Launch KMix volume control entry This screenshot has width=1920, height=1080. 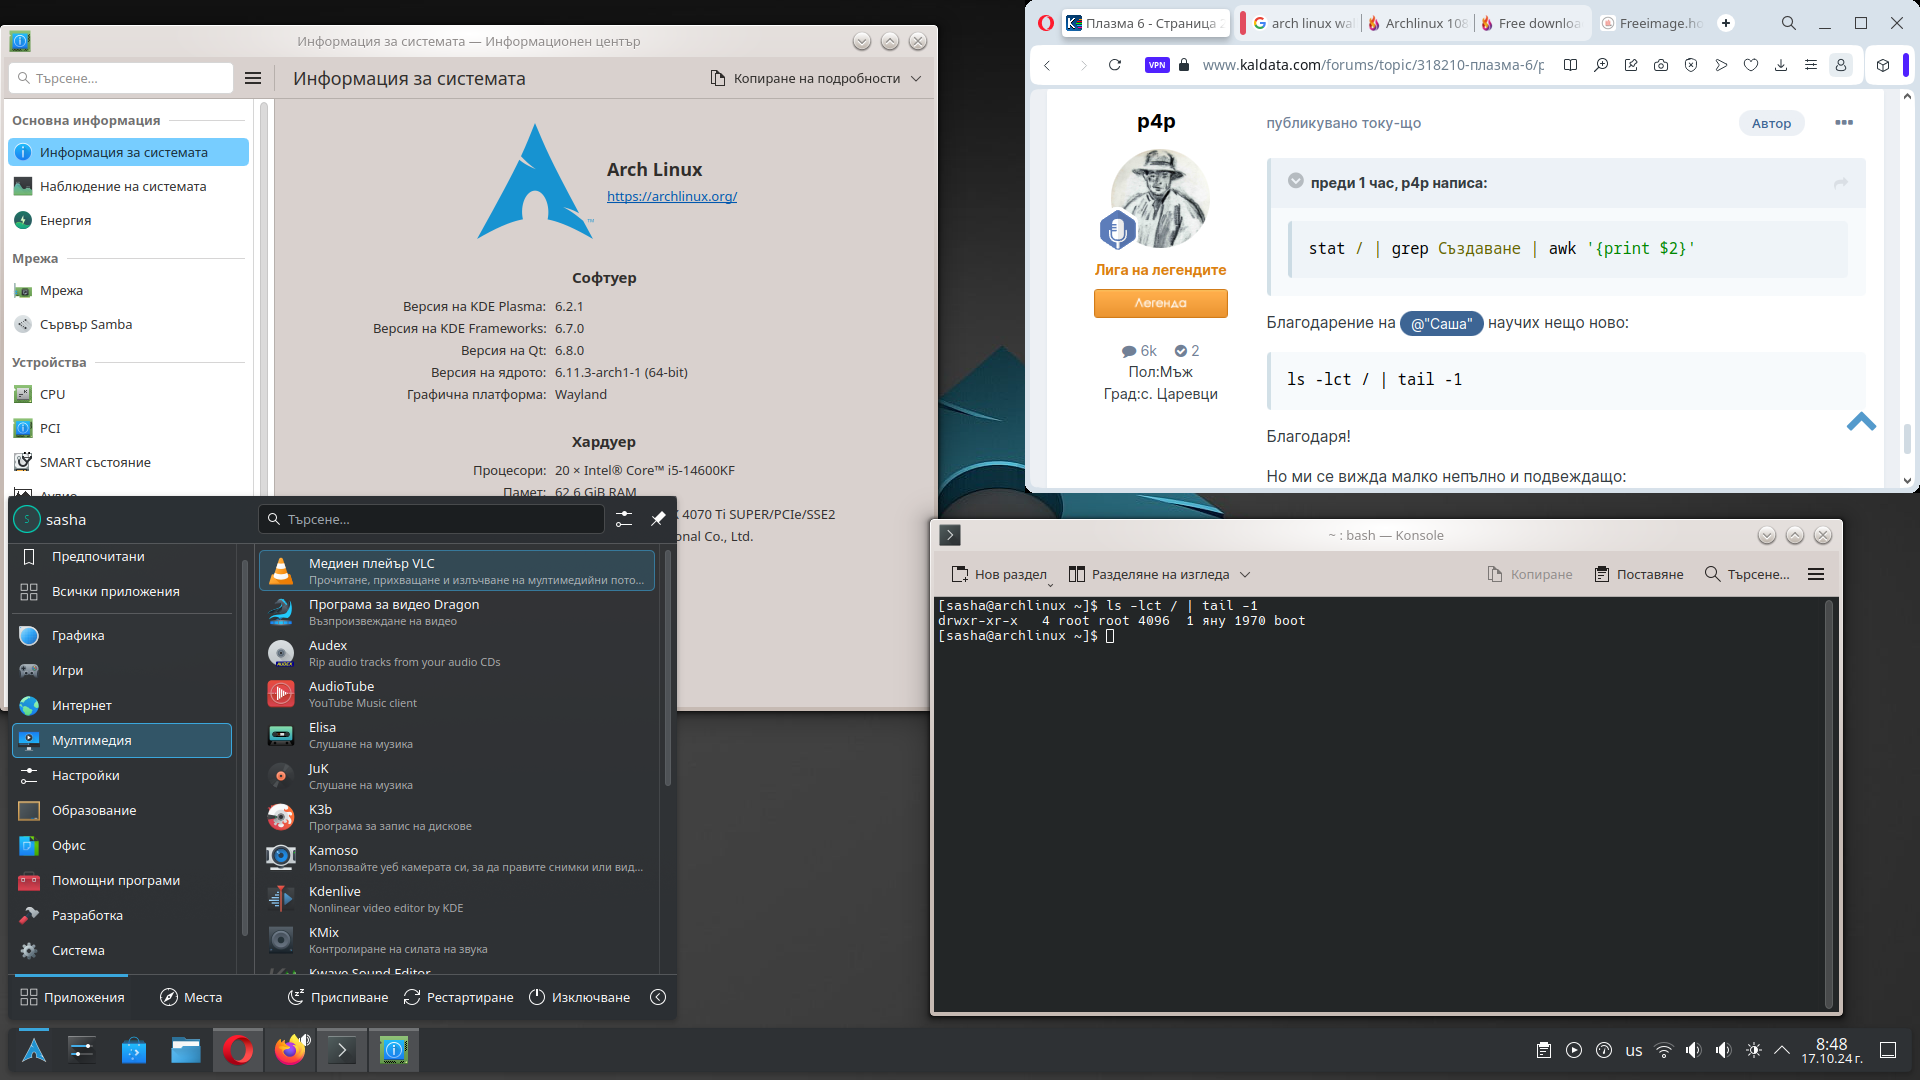(457, 940)
